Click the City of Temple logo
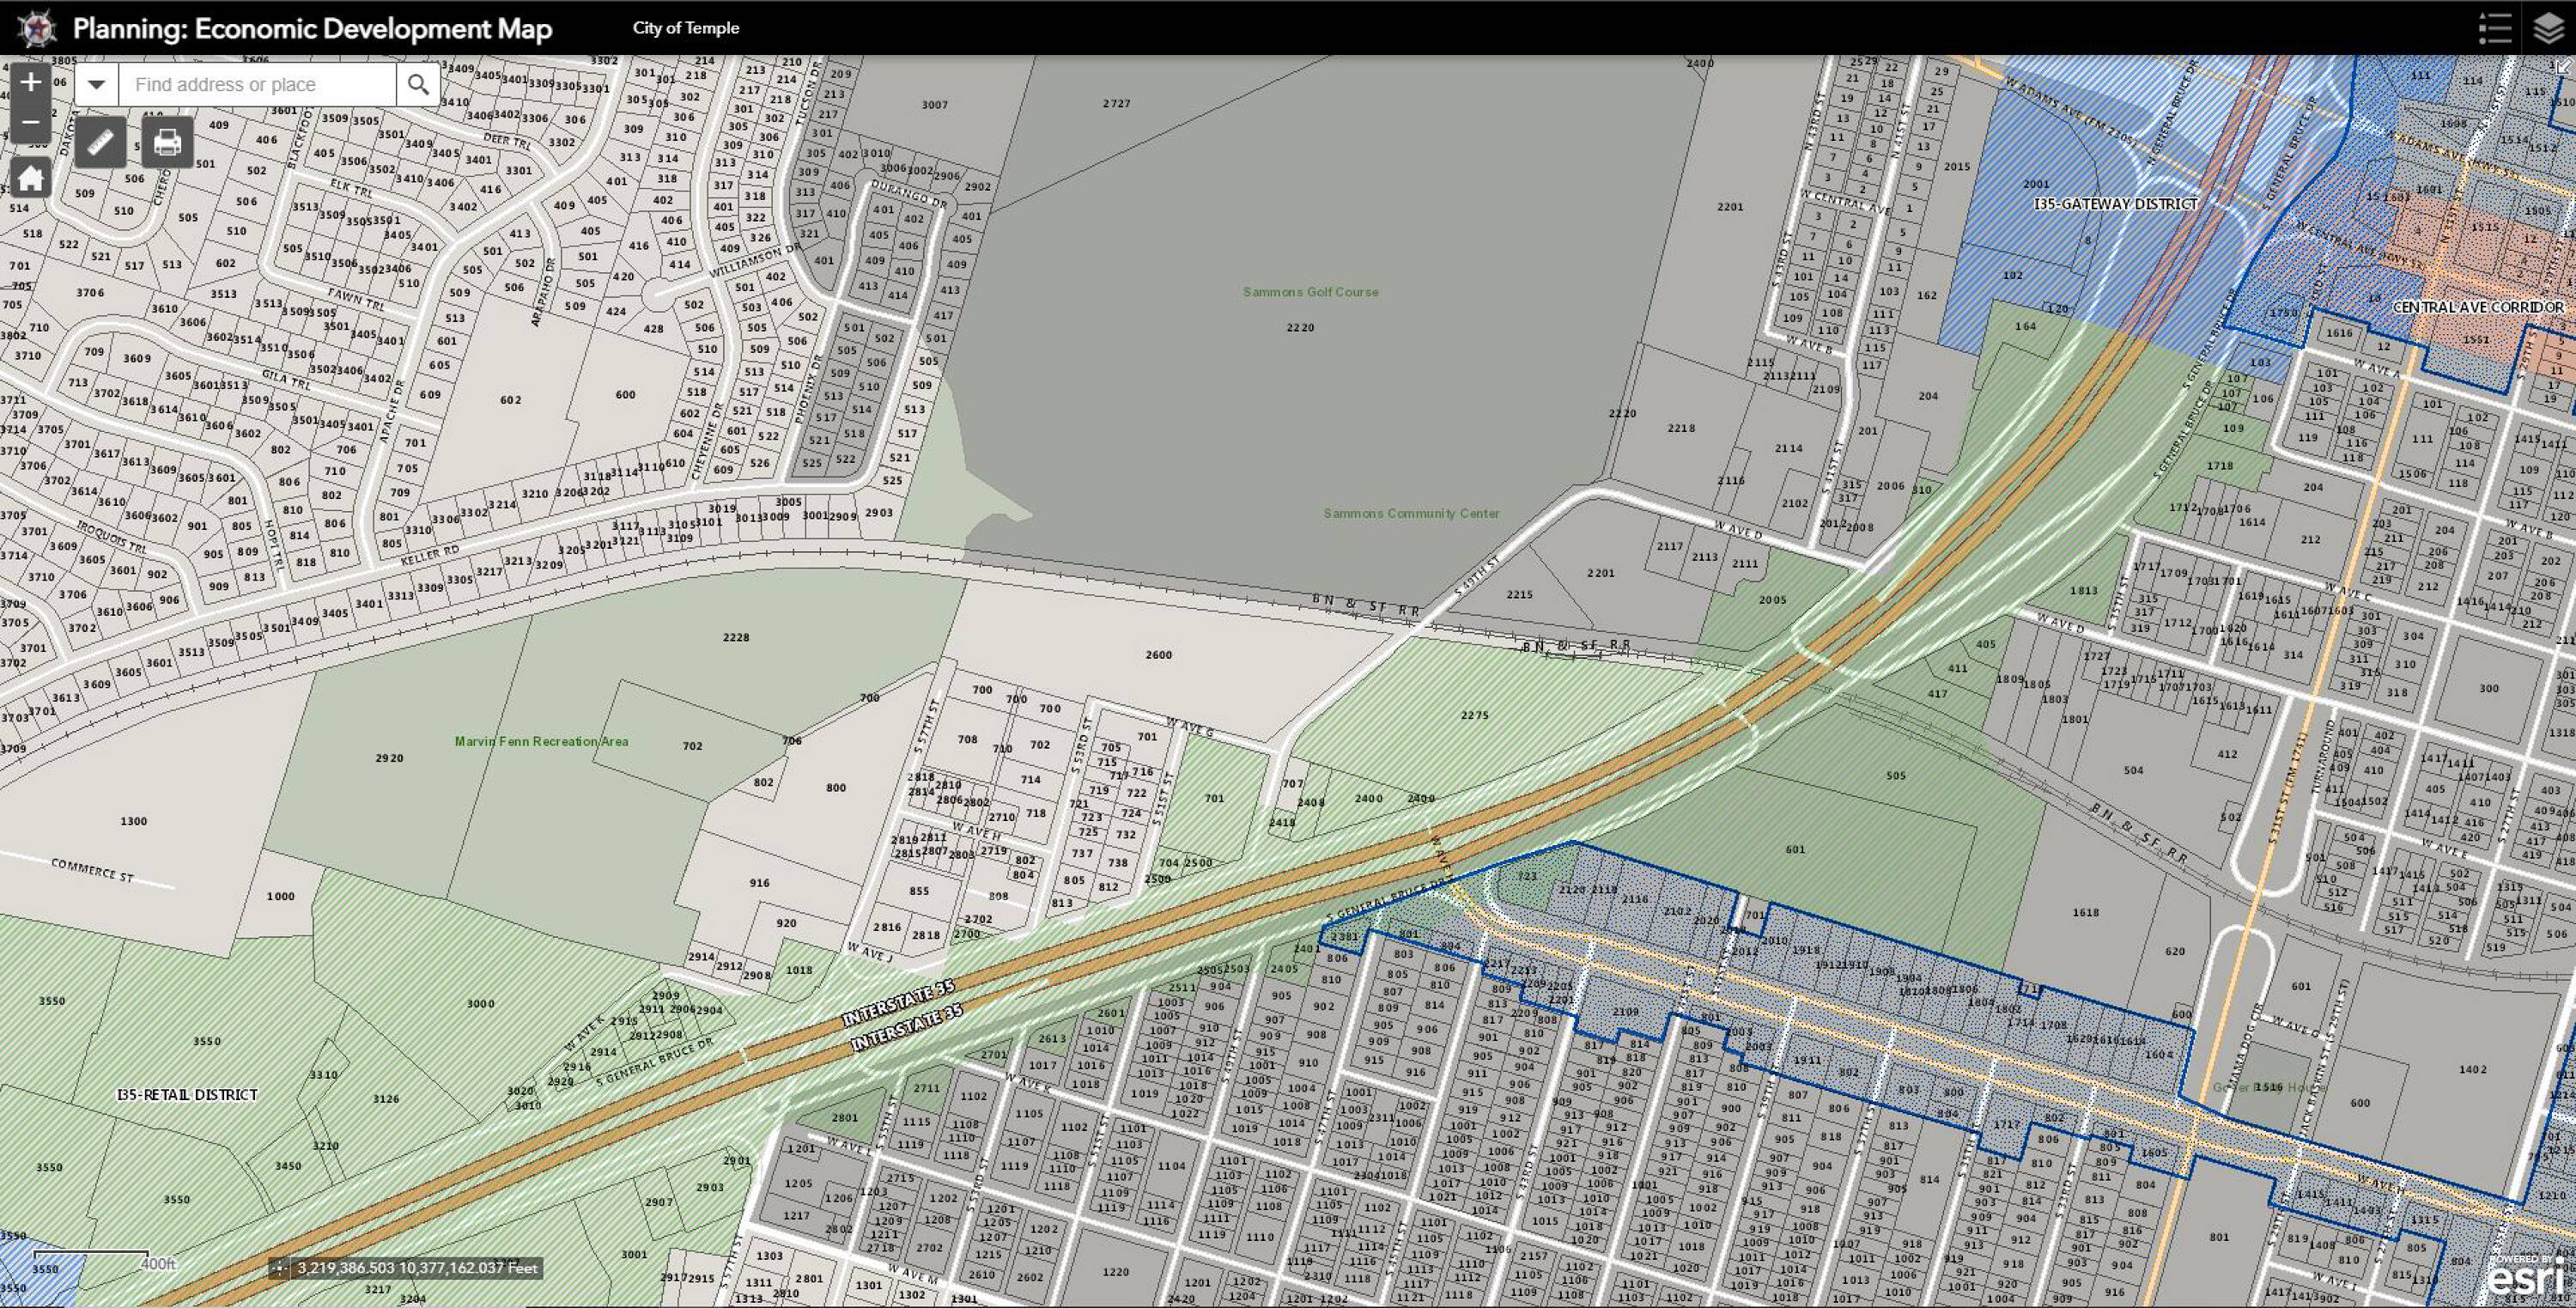The width and height of the screenshot is (2576, 1308). click(37, 28)
